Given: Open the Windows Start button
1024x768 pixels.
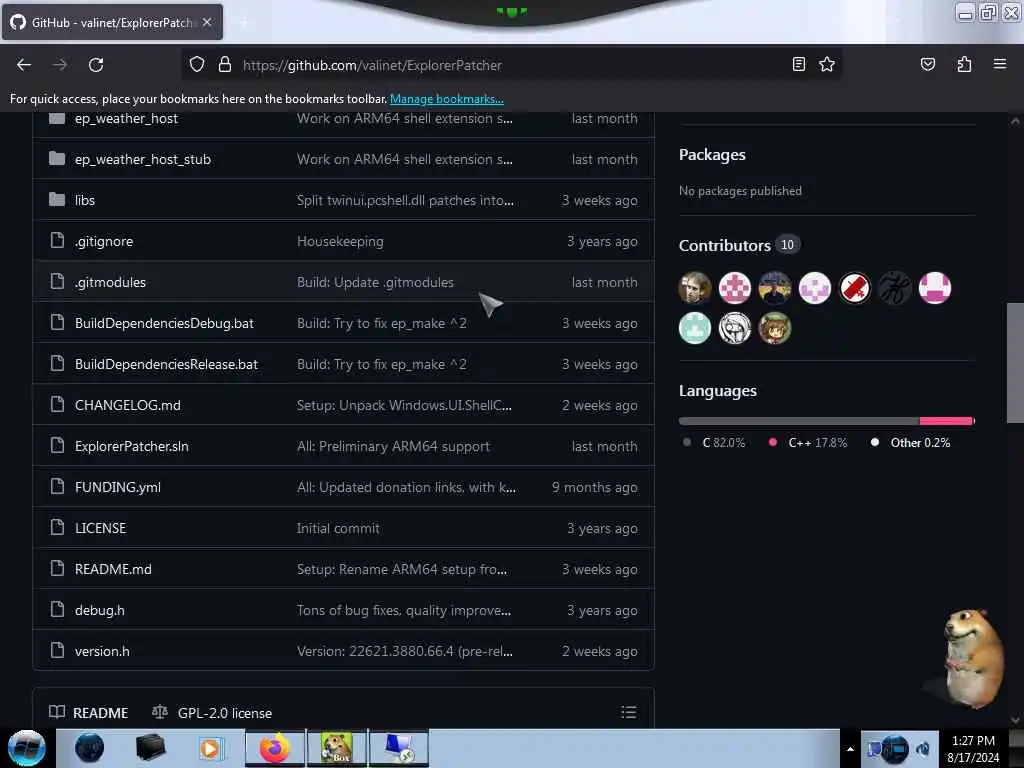Looking at the screenshot, I should pos(27,748).
